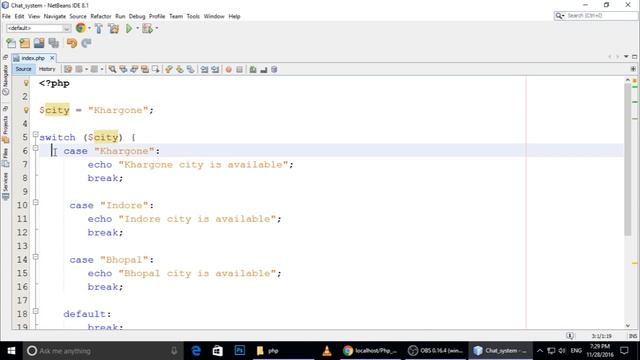Collapse the fold marker beside case "Indore"
This screenshot has height=360, width=640.
click(x=36, y=202)
